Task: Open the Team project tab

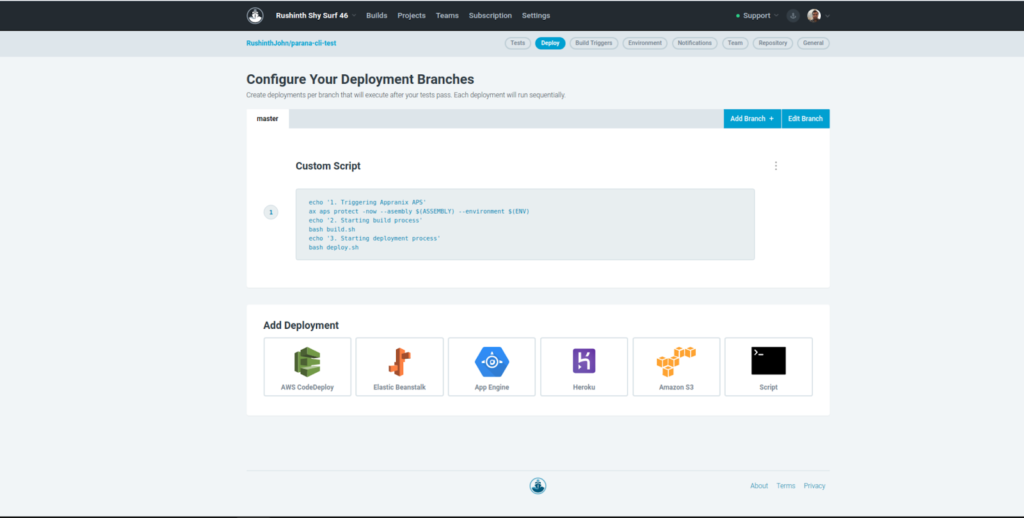Action: (735, 43)
